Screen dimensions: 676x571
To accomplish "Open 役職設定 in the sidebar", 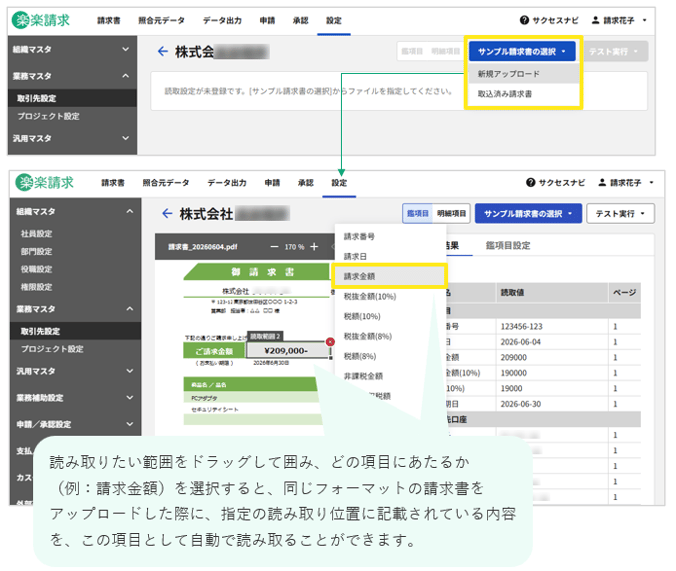I will point(37,269).
